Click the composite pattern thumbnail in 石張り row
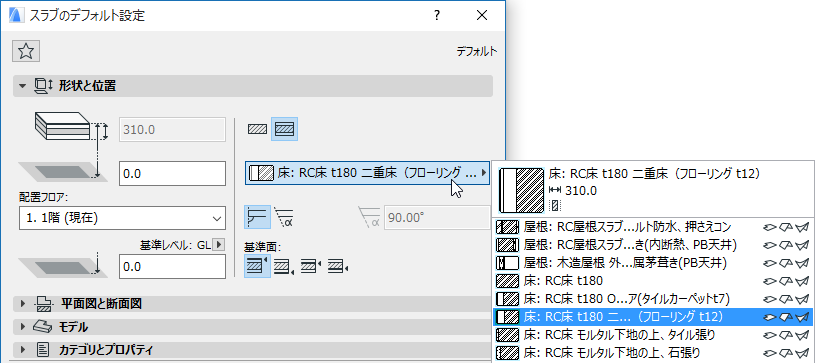The width and height of the screenshot is (815, 363). (x=508, y=352)
